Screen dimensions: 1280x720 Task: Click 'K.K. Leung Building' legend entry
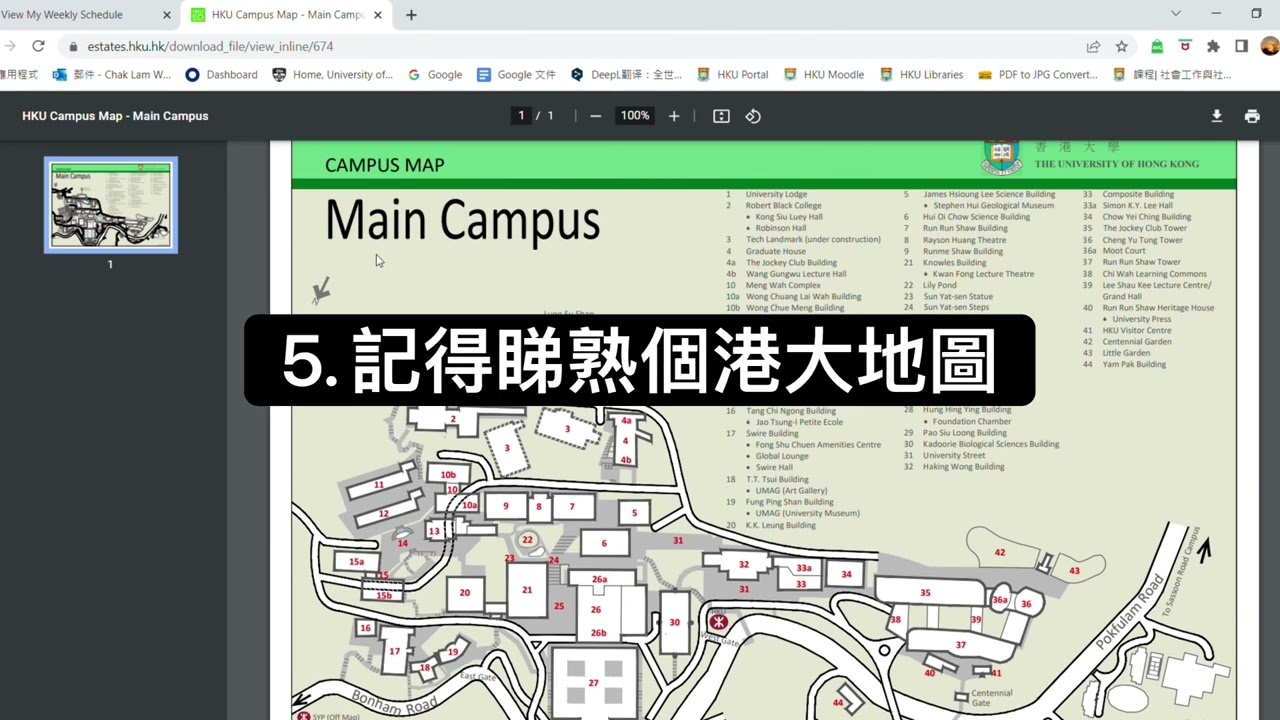(780, 525)
